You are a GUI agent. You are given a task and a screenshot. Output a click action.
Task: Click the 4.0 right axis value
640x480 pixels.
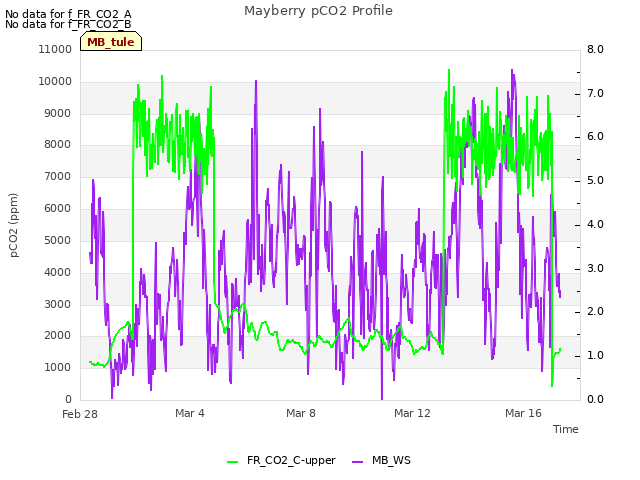click(596, 224)
